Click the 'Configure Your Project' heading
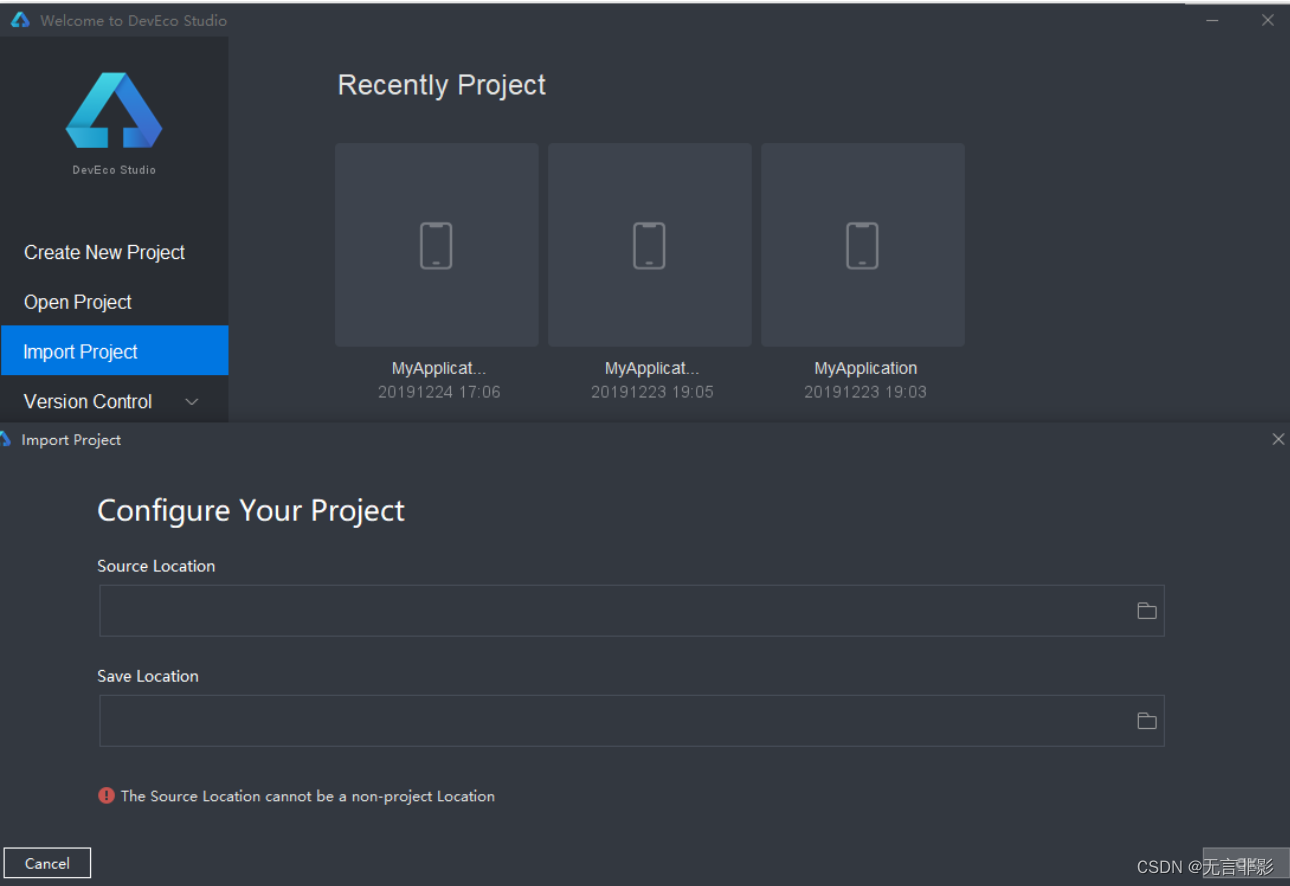The height and width of the screenshot is (886, 1290). pos(251,511)
